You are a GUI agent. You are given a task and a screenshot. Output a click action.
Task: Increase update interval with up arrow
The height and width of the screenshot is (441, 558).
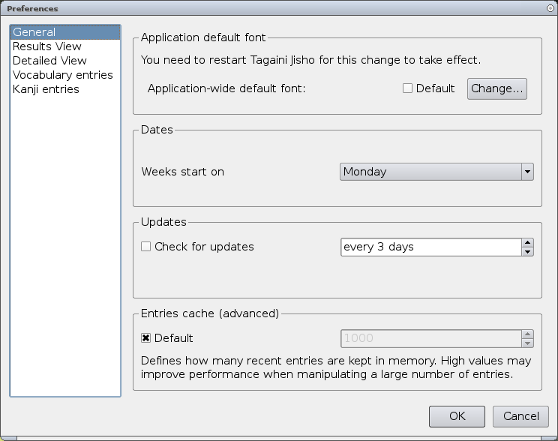click(527, 243)
